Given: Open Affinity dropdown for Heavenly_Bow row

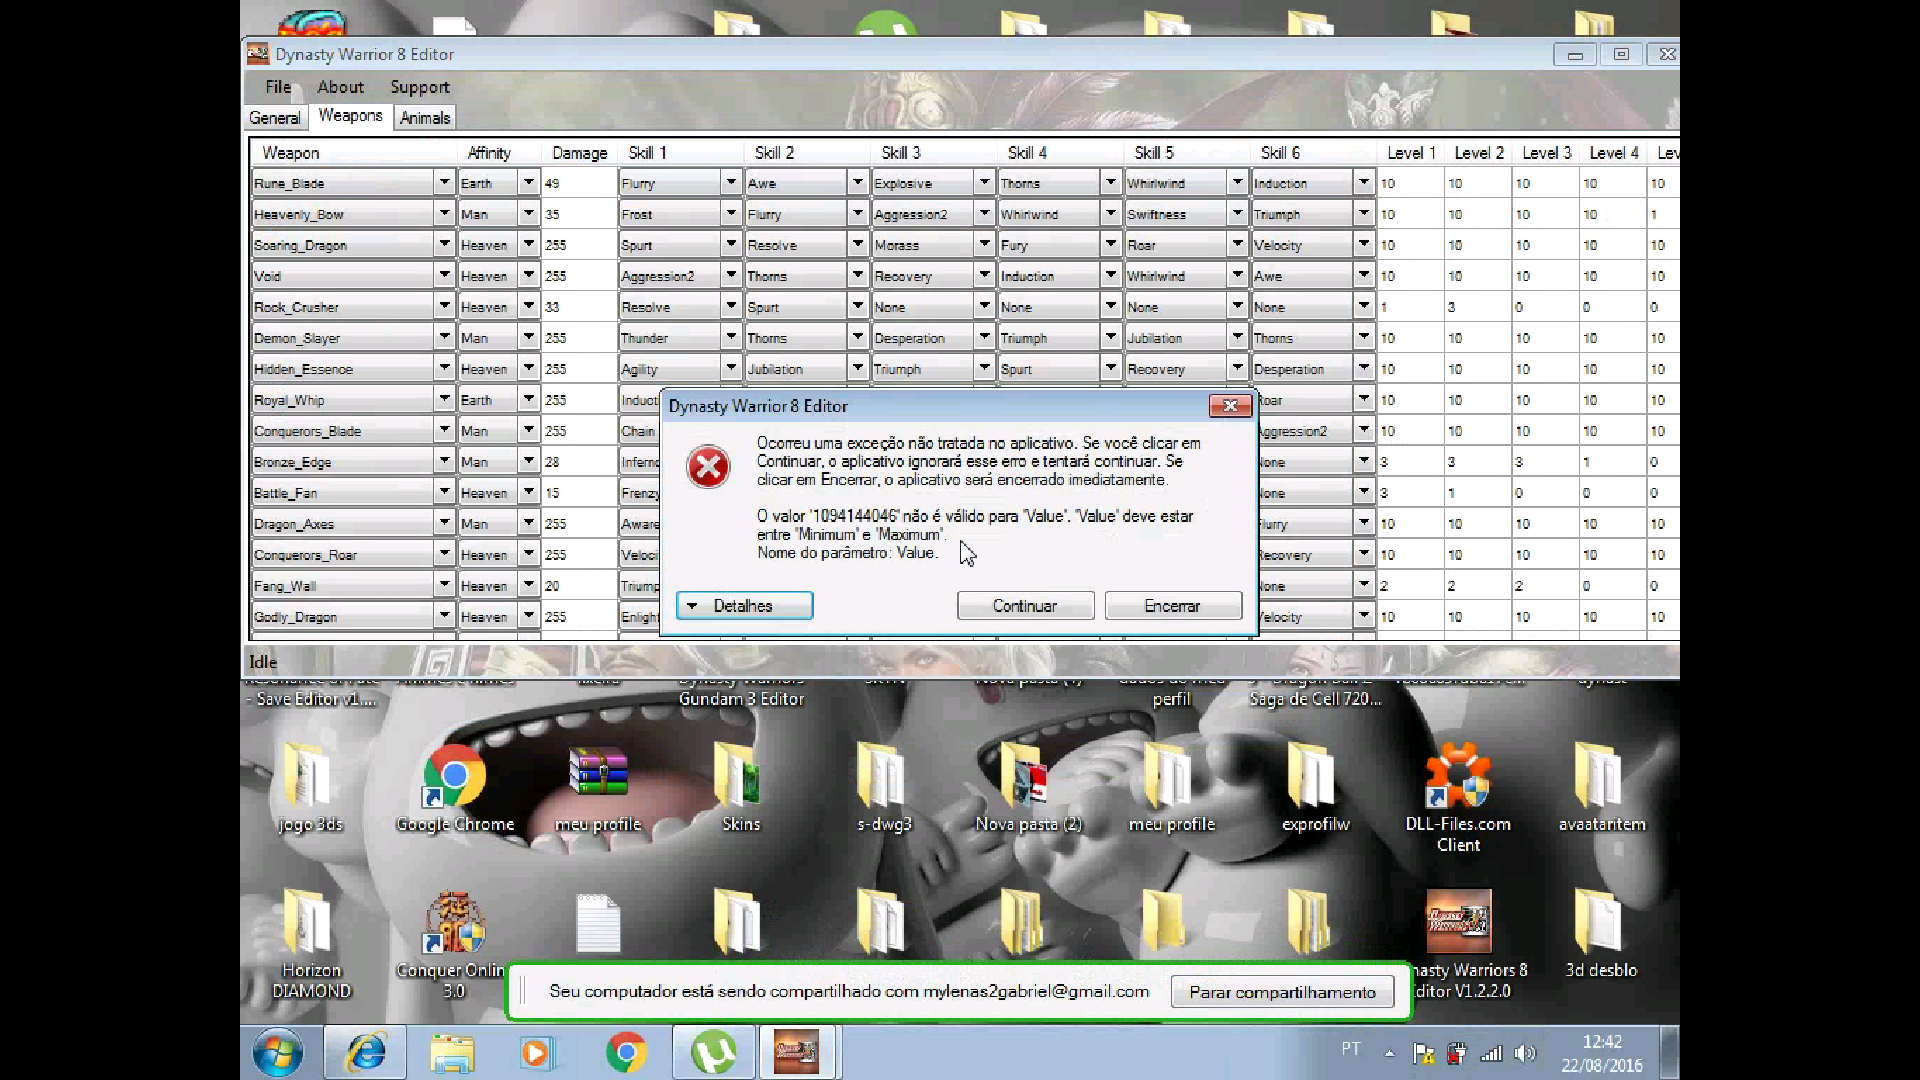Looking at the screenshot, I should point(528,214).
